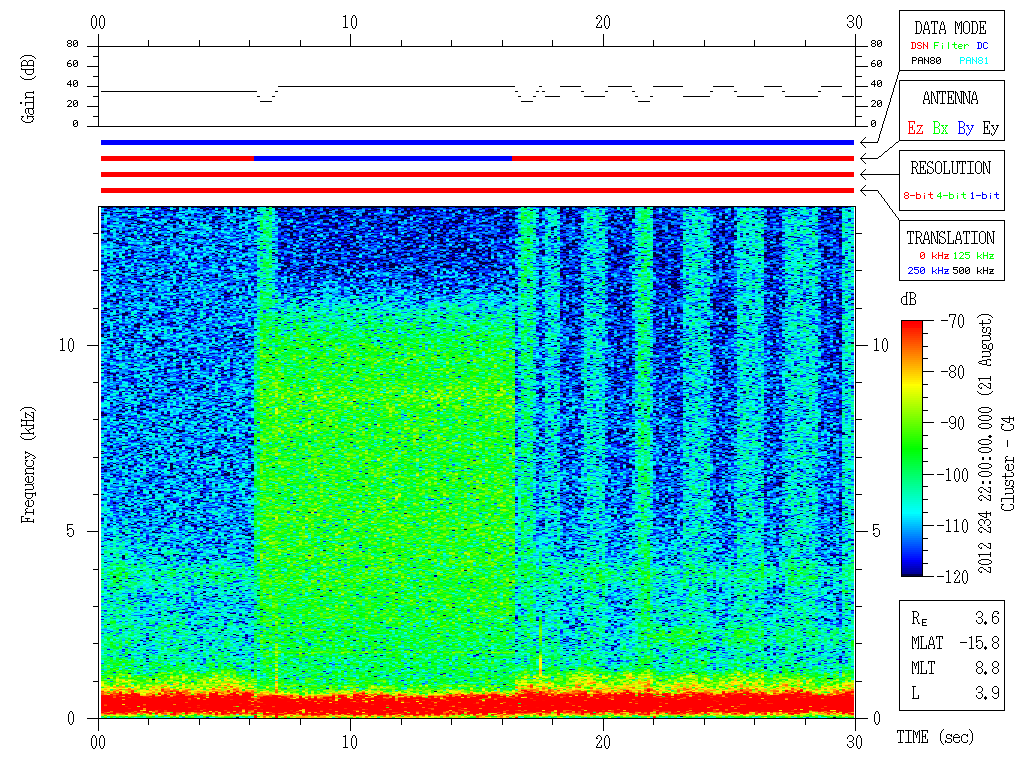
Task: Click the DSN label in the Data Mode legend
Action: [920, 46]
